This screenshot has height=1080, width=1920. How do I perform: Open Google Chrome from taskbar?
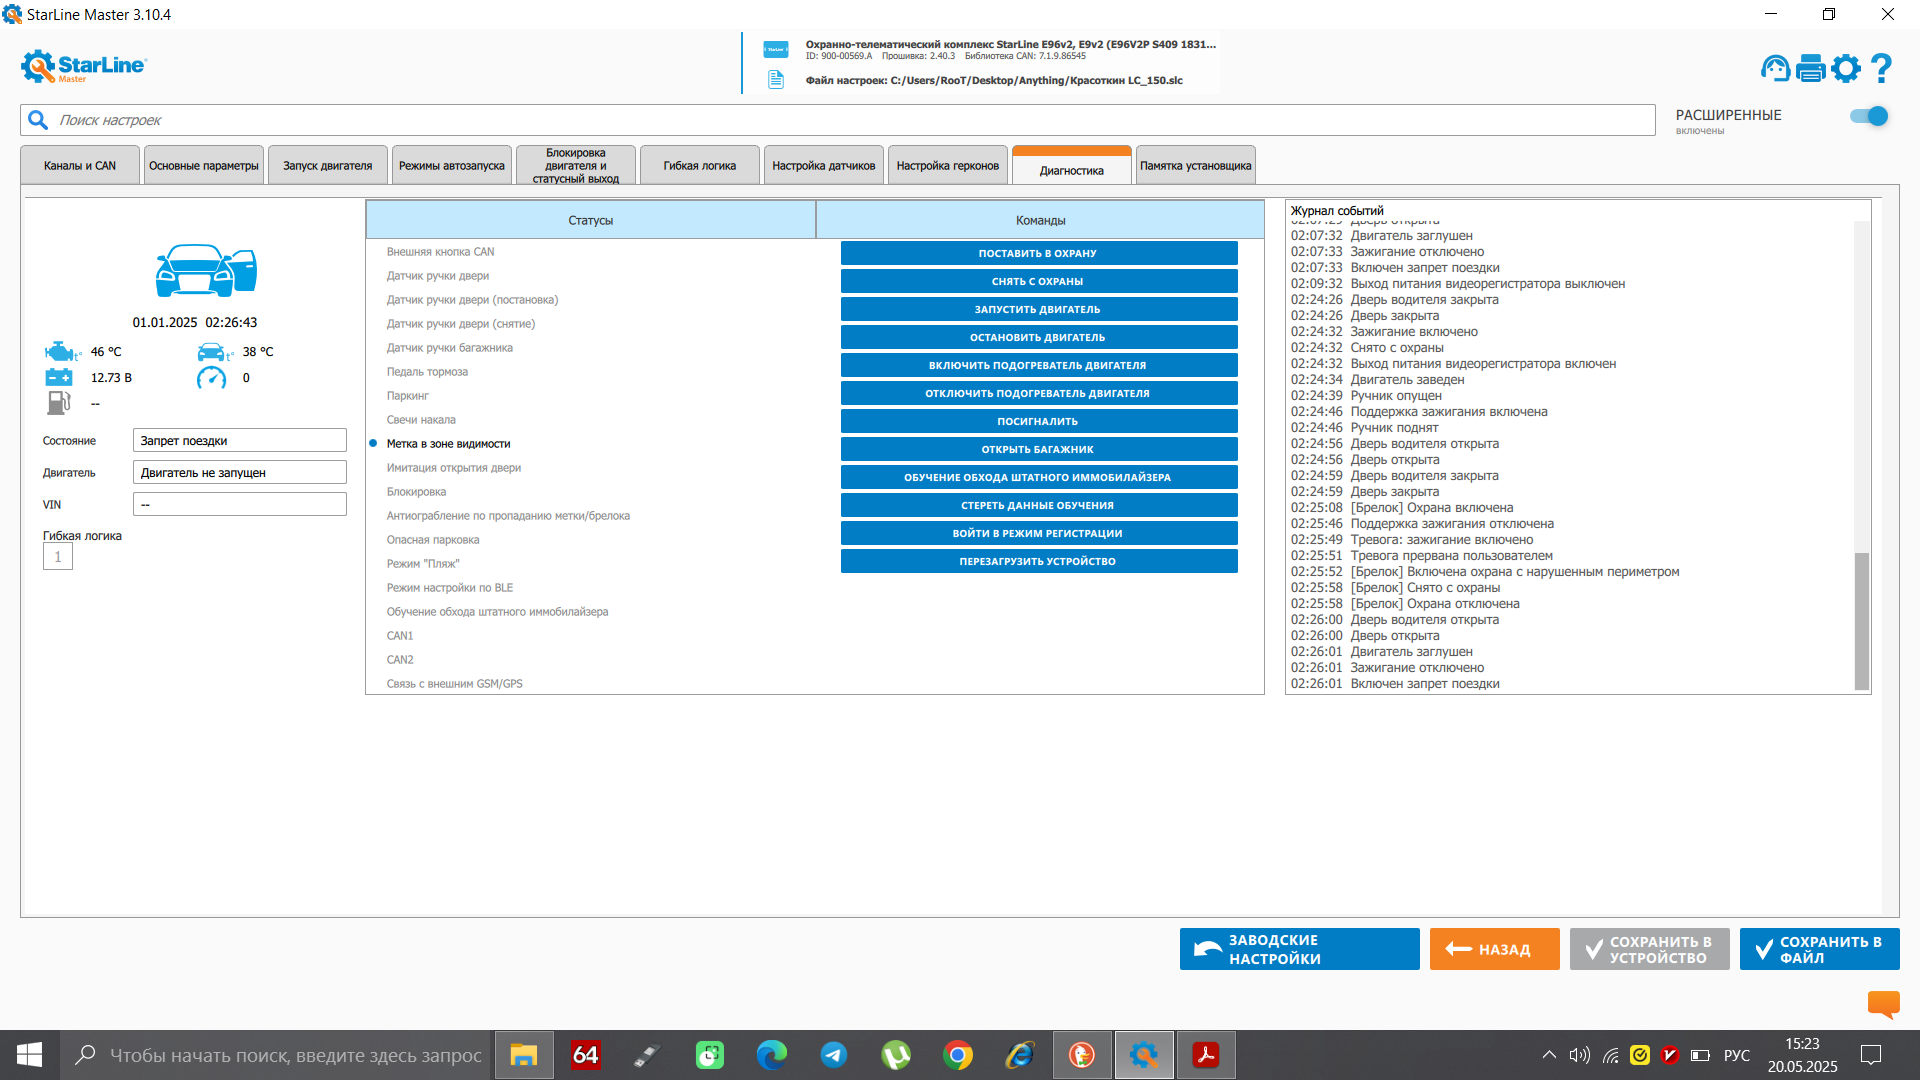pyautogui.click(x=958, y=1055)
